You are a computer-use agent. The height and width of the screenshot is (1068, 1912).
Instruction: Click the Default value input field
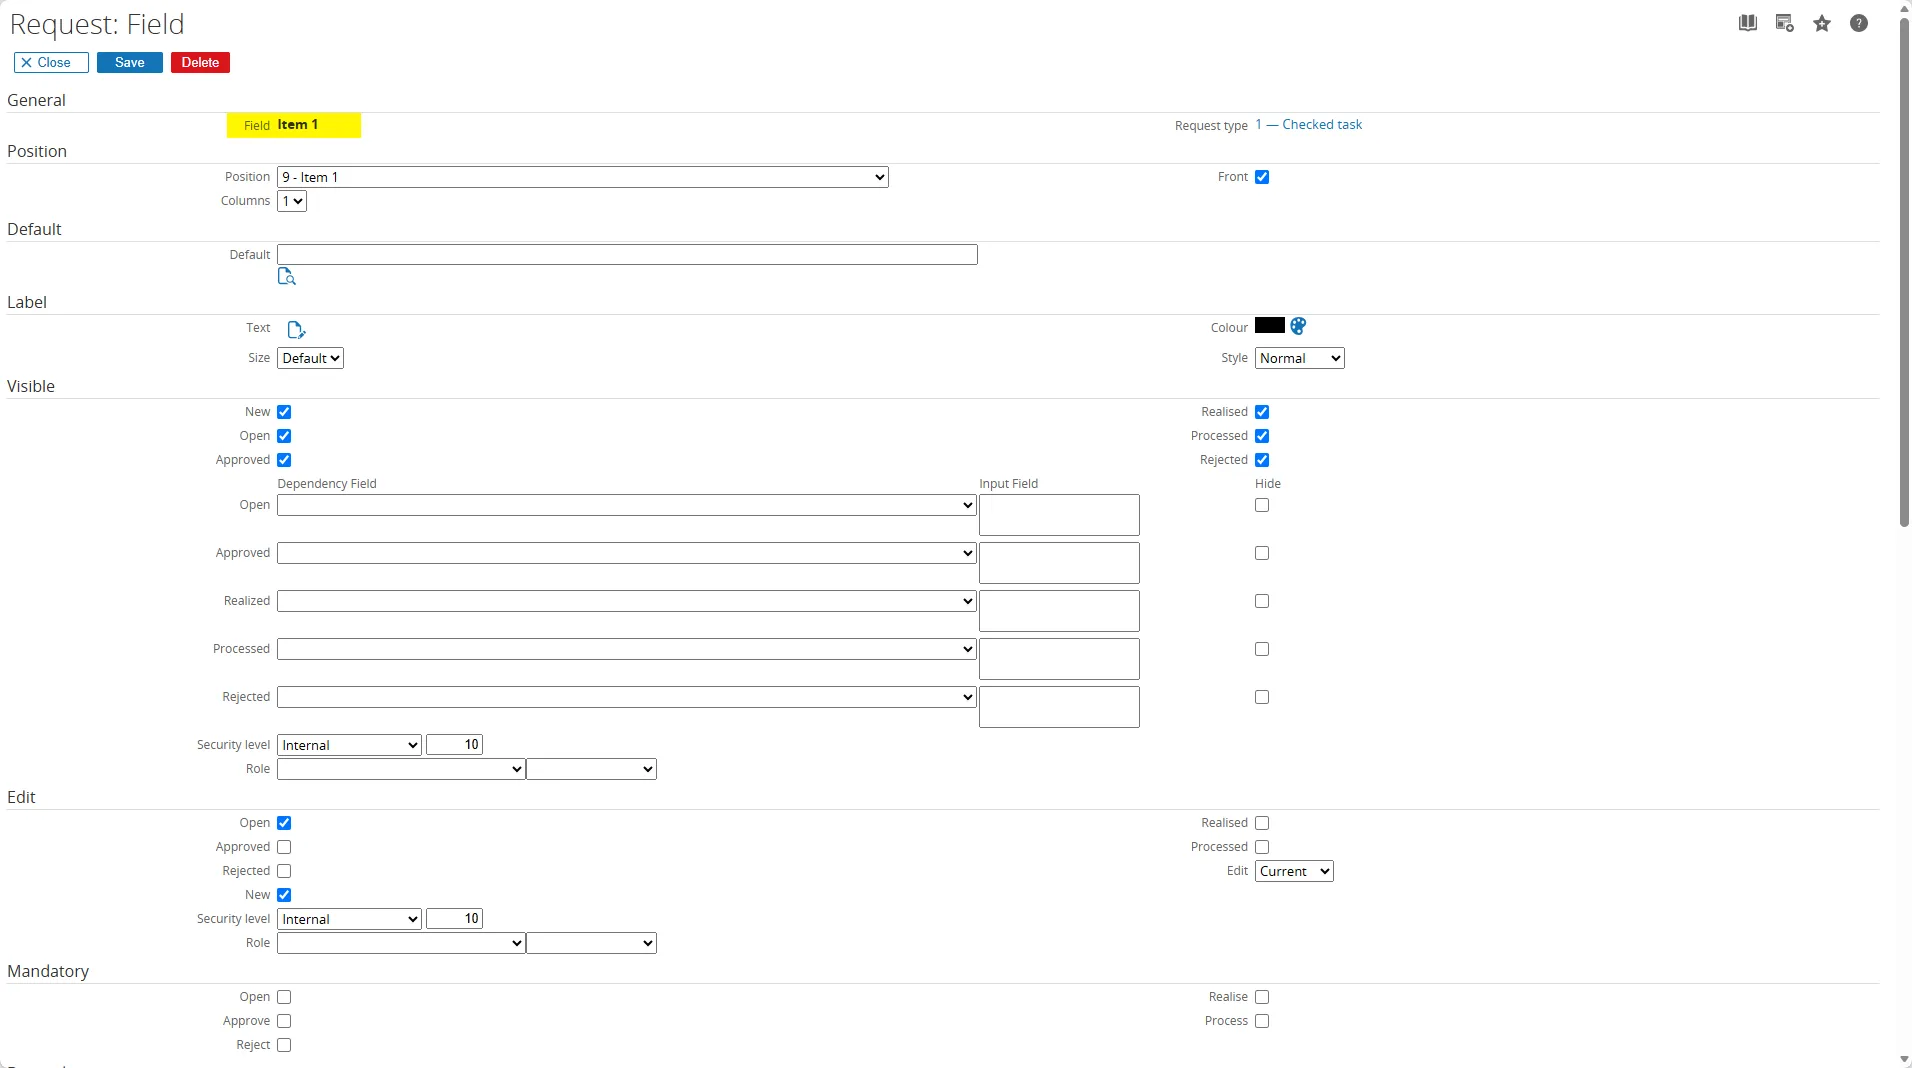click(x=627, y=255)
